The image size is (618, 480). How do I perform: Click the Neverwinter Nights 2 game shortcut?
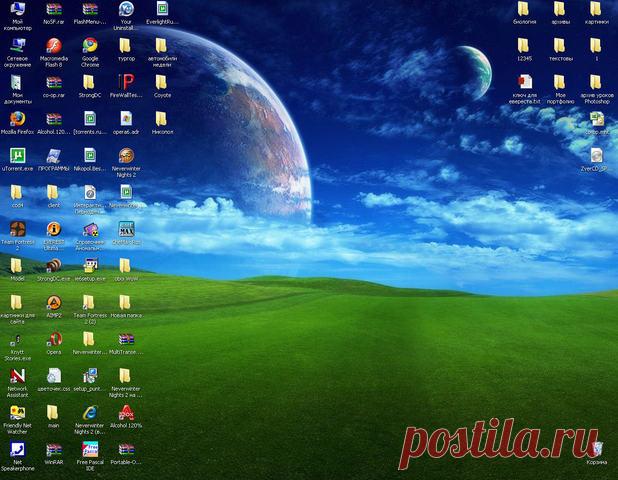[126, 155]
